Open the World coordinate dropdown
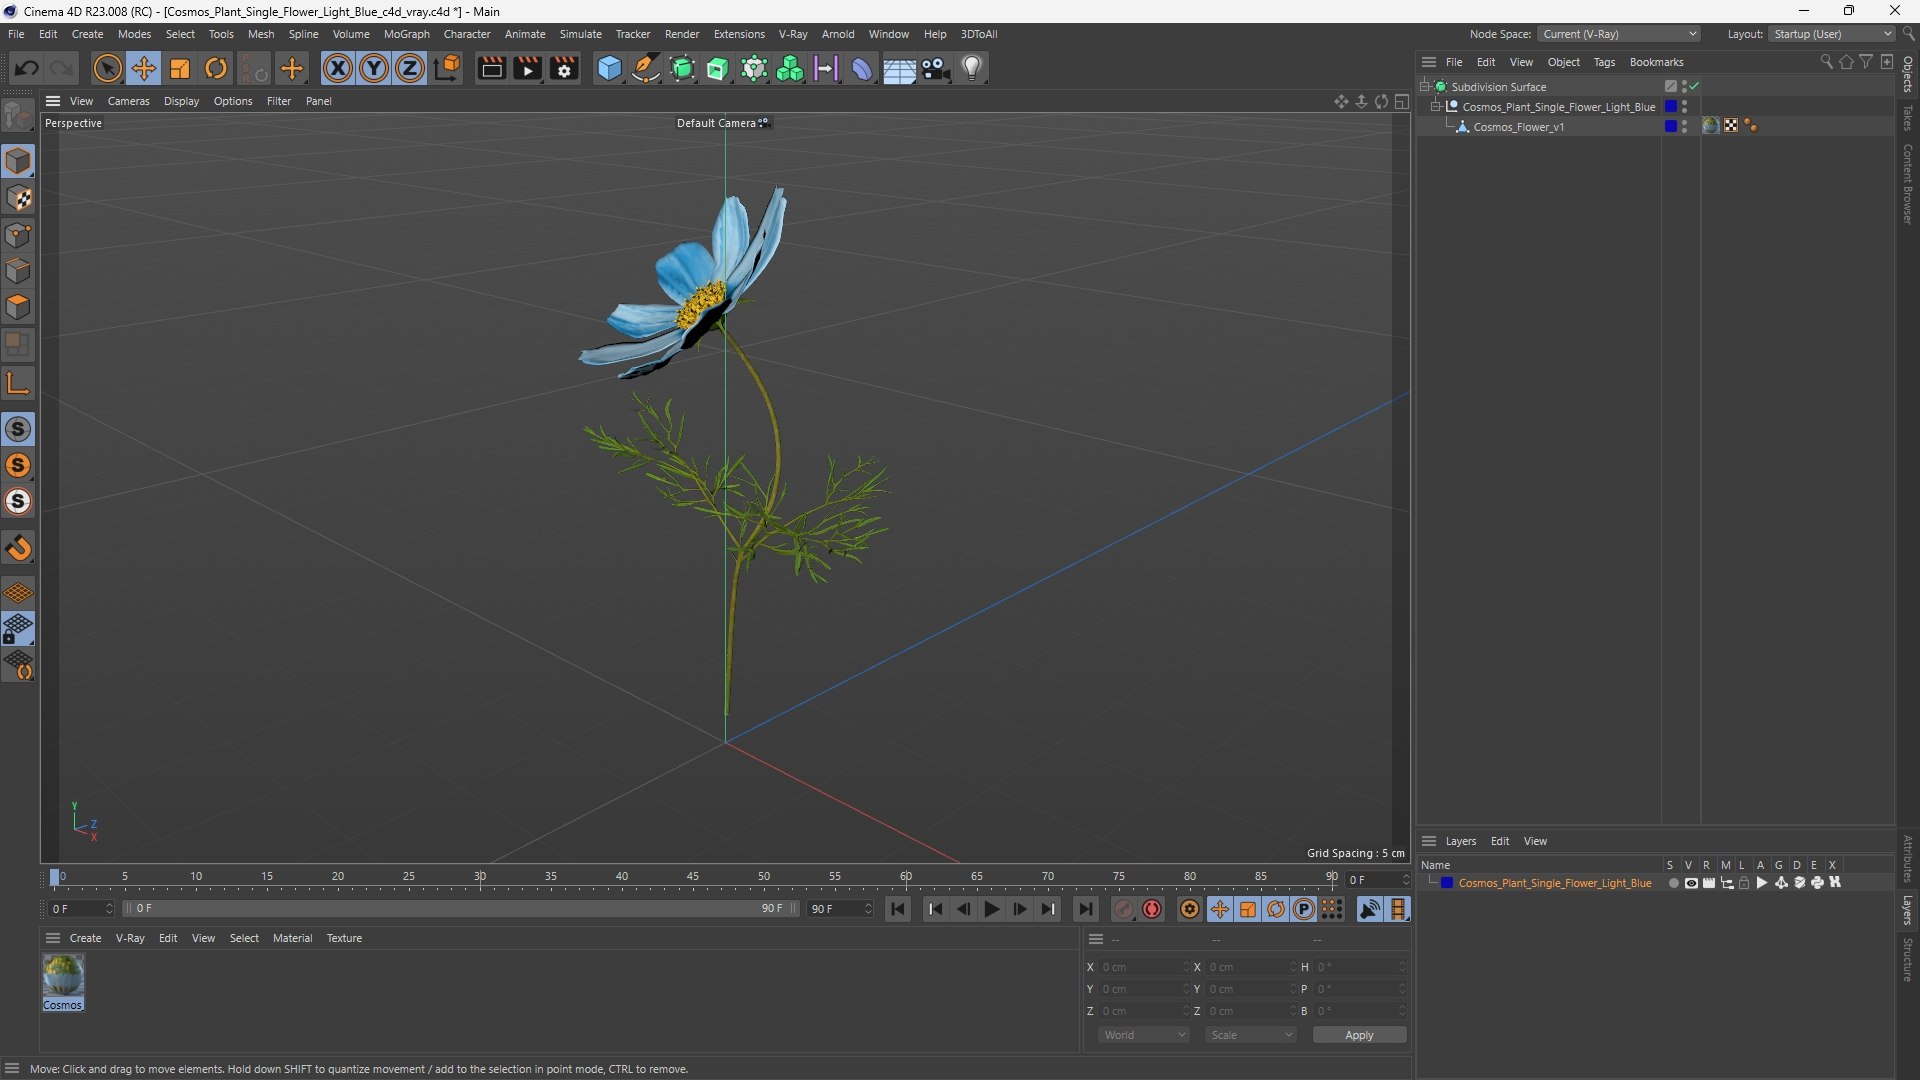This screenshot has height=1080, width=1920. click(1143, 1035)
